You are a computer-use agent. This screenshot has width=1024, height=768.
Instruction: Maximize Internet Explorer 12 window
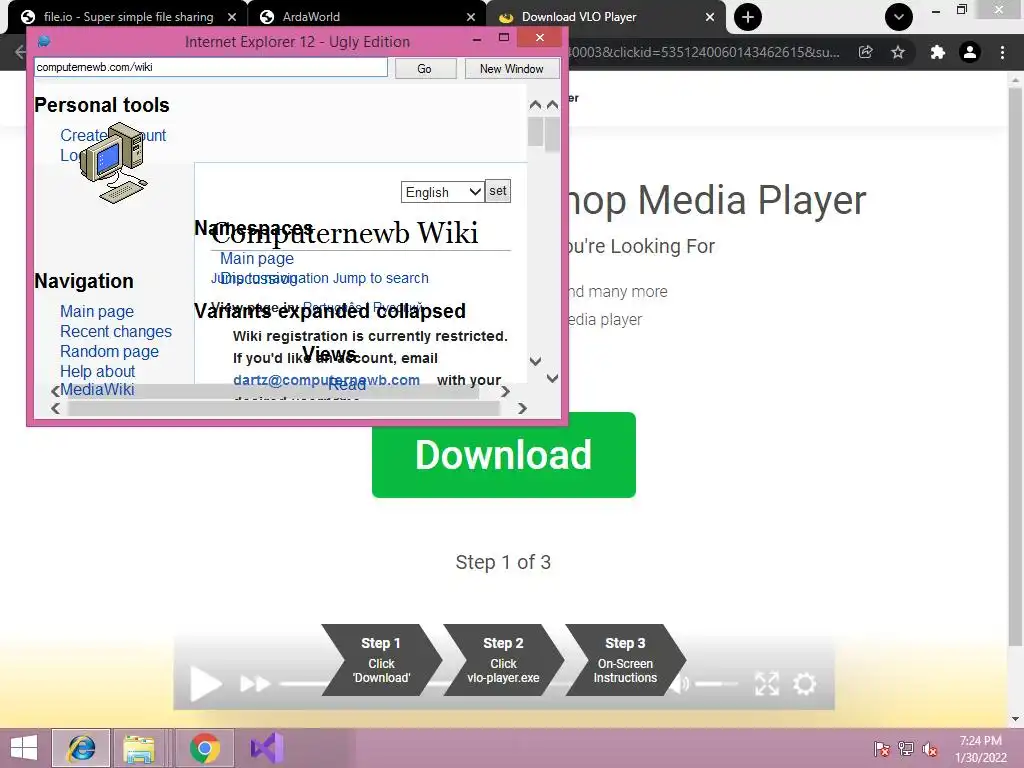pos(504,38)
